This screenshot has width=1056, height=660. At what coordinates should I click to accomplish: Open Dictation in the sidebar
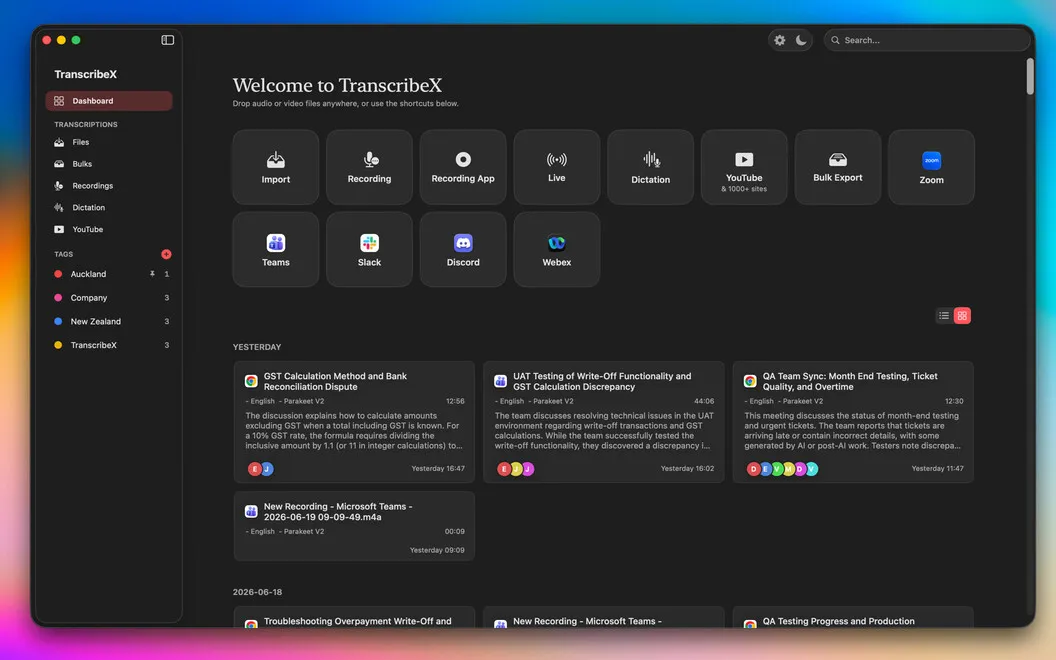click(x=109, y=207)
